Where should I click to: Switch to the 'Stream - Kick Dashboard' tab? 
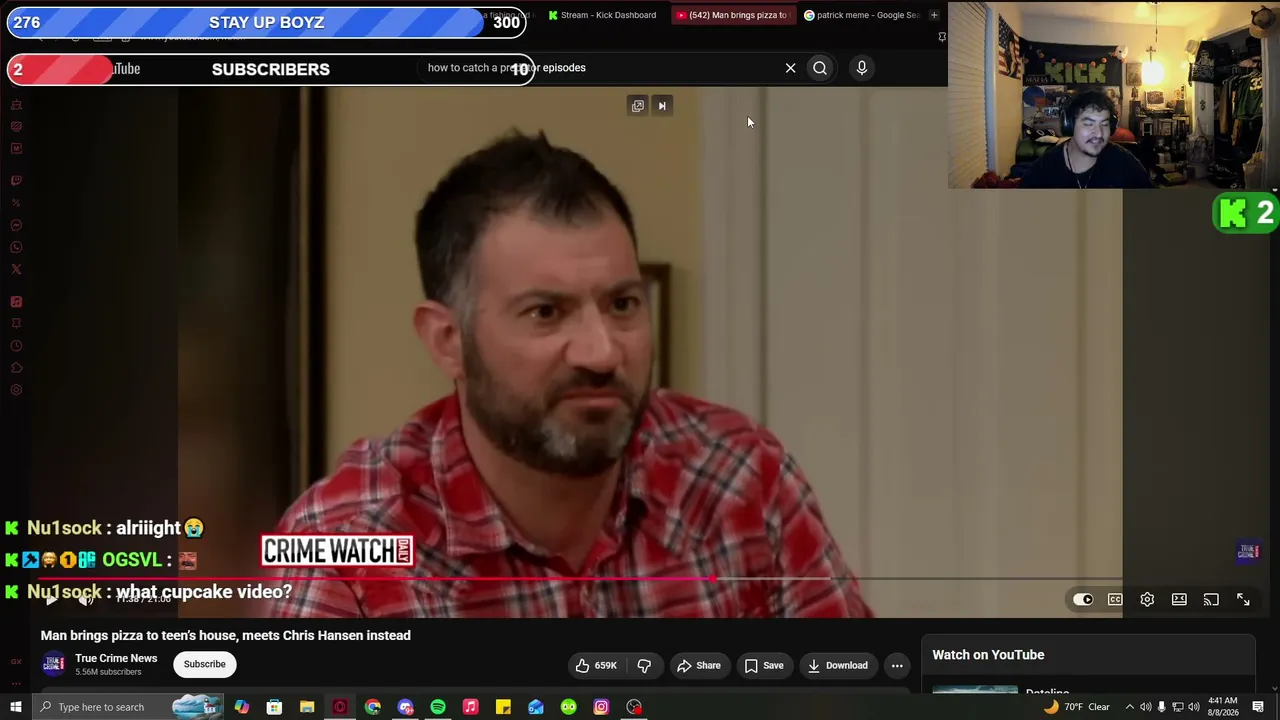point(602,15)
